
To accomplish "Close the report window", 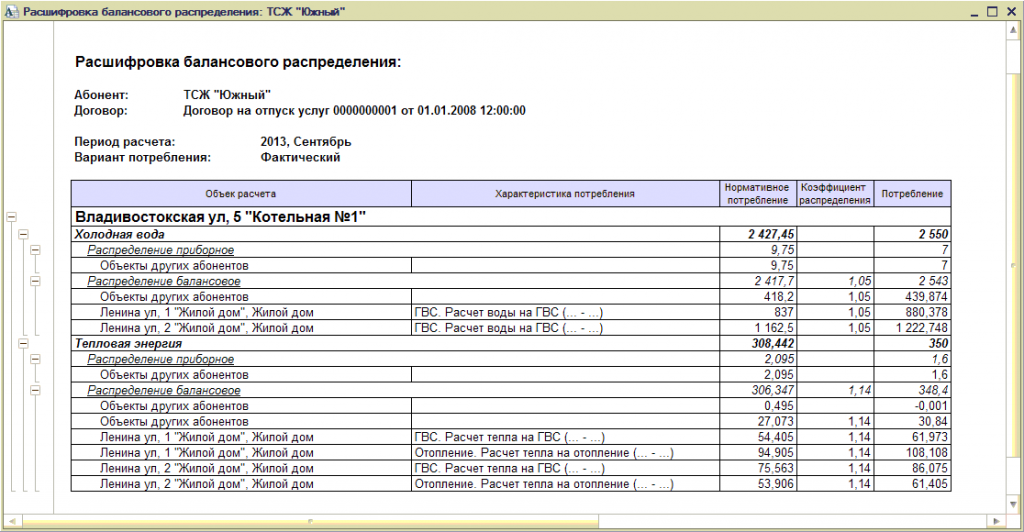I will coord(1011,12).
